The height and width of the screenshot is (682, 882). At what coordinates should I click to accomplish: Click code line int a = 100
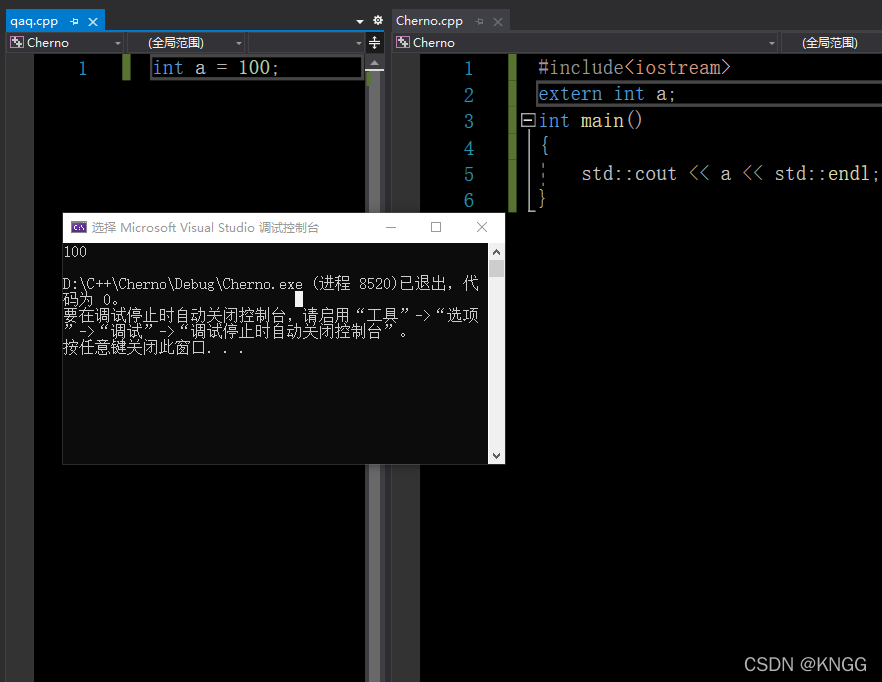216,68
